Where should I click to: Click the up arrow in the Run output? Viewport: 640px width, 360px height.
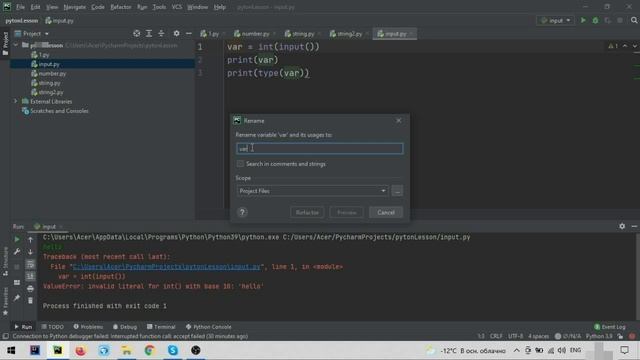(30, 240)
